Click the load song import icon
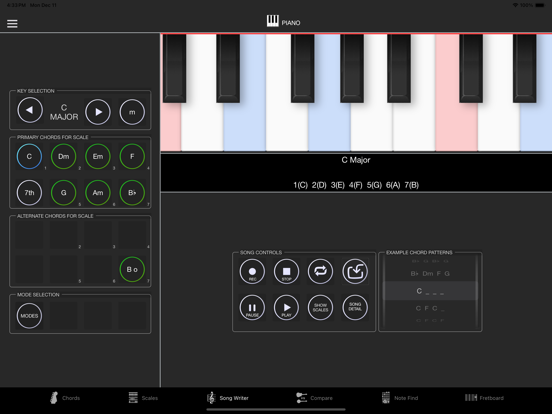The image size is (552, 414). pyautogui.click(x=355, y=271)
